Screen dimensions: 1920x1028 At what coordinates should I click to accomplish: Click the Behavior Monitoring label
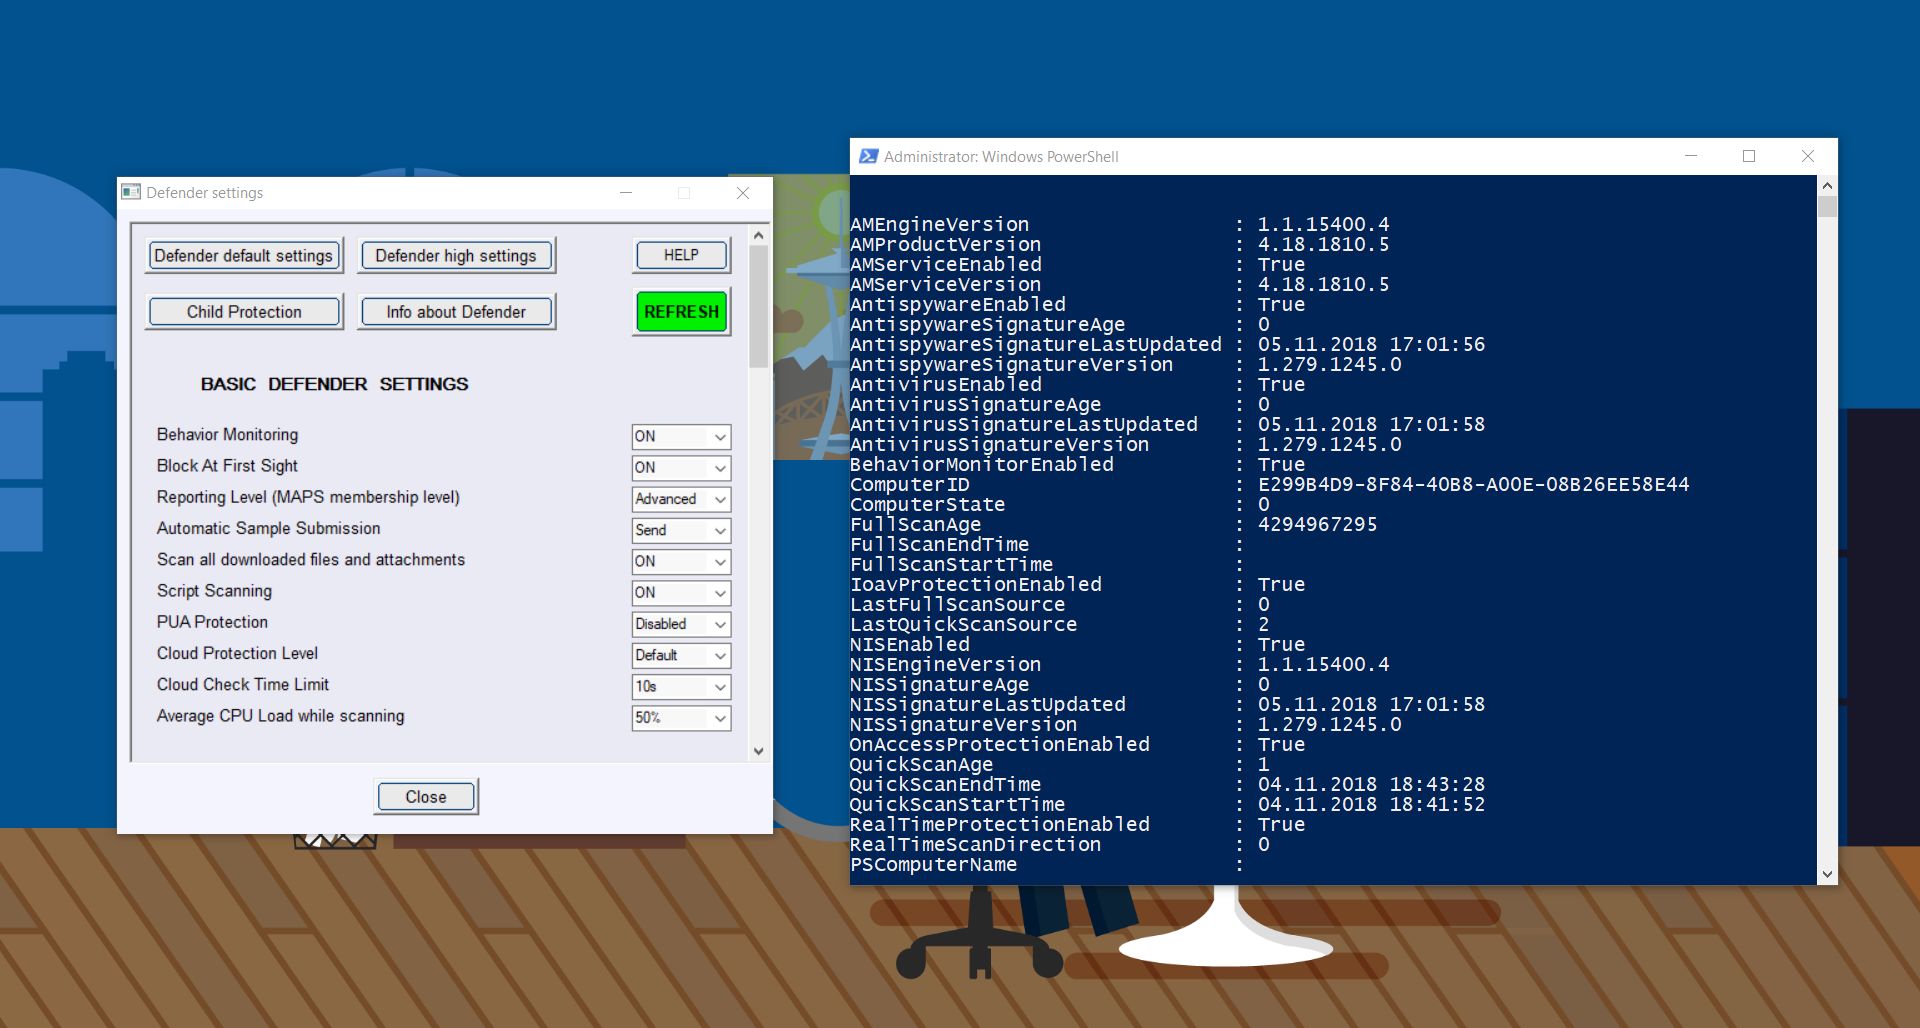227,435
